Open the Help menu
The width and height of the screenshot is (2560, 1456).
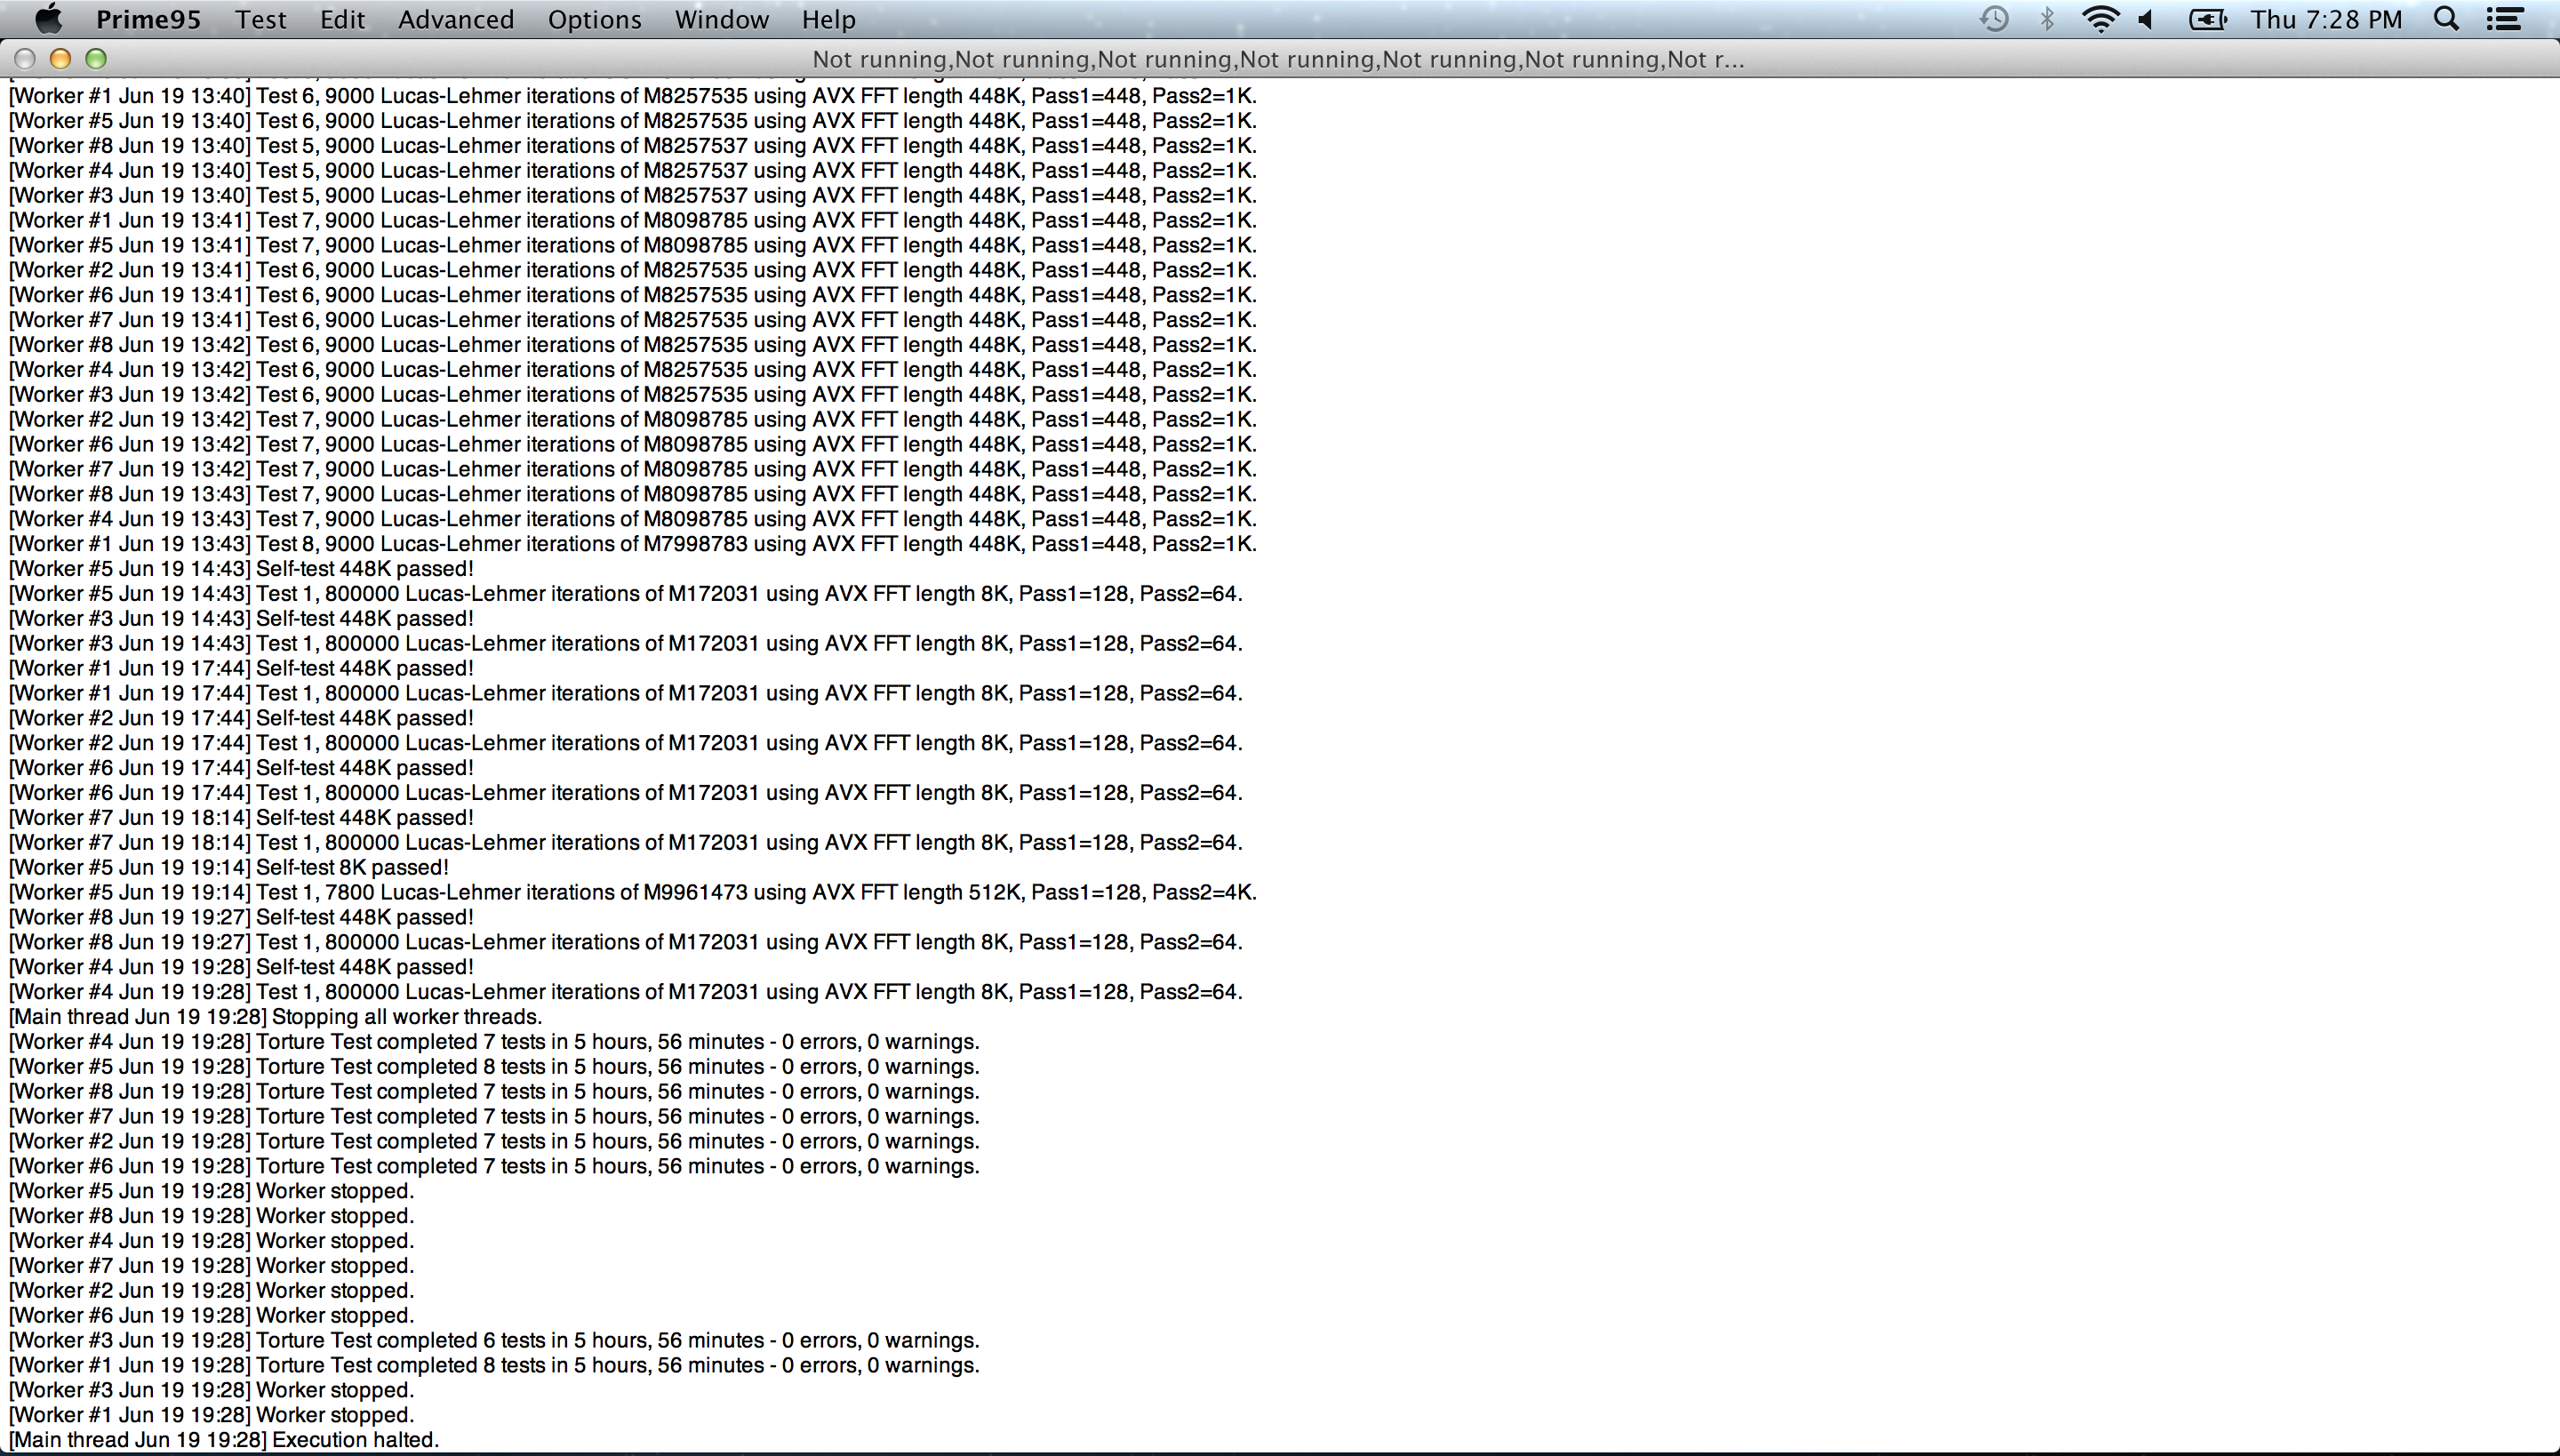tap(828, 19)
